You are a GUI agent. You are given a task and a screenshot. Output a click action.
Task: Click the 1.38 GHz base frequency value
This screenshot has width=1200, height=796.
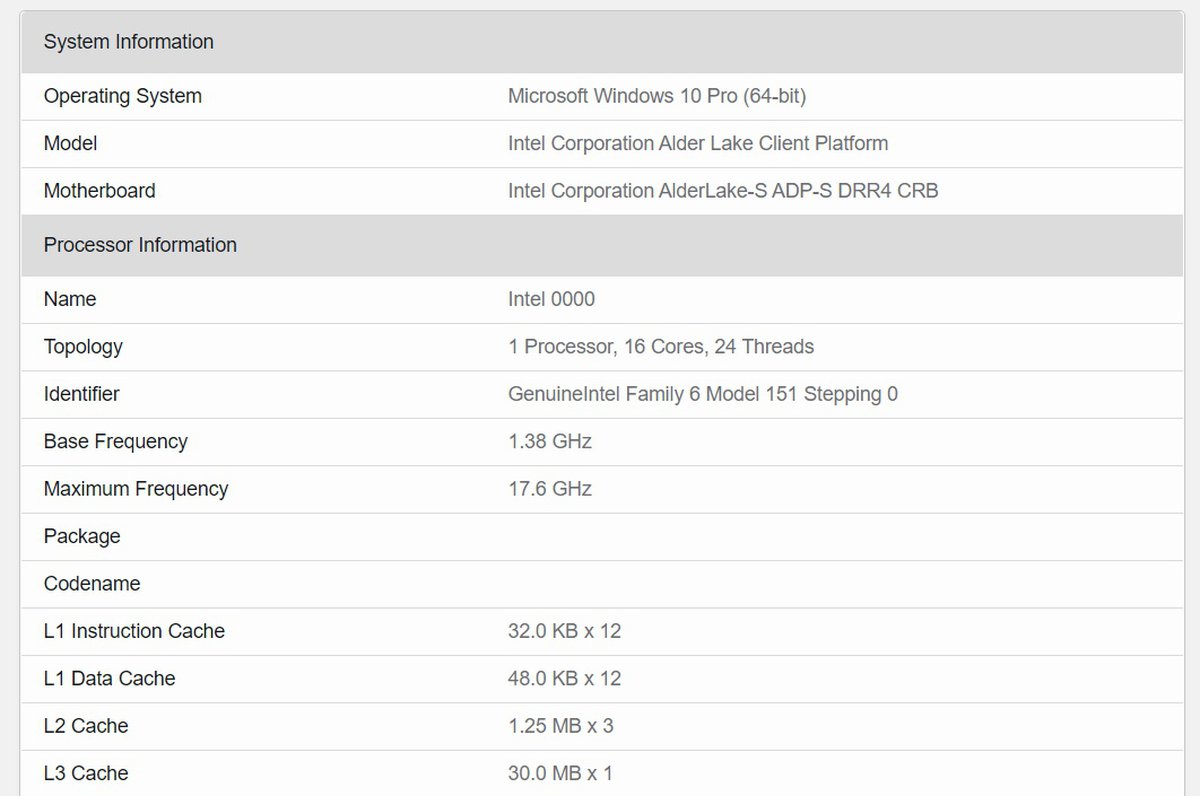[x=549, y=441]
